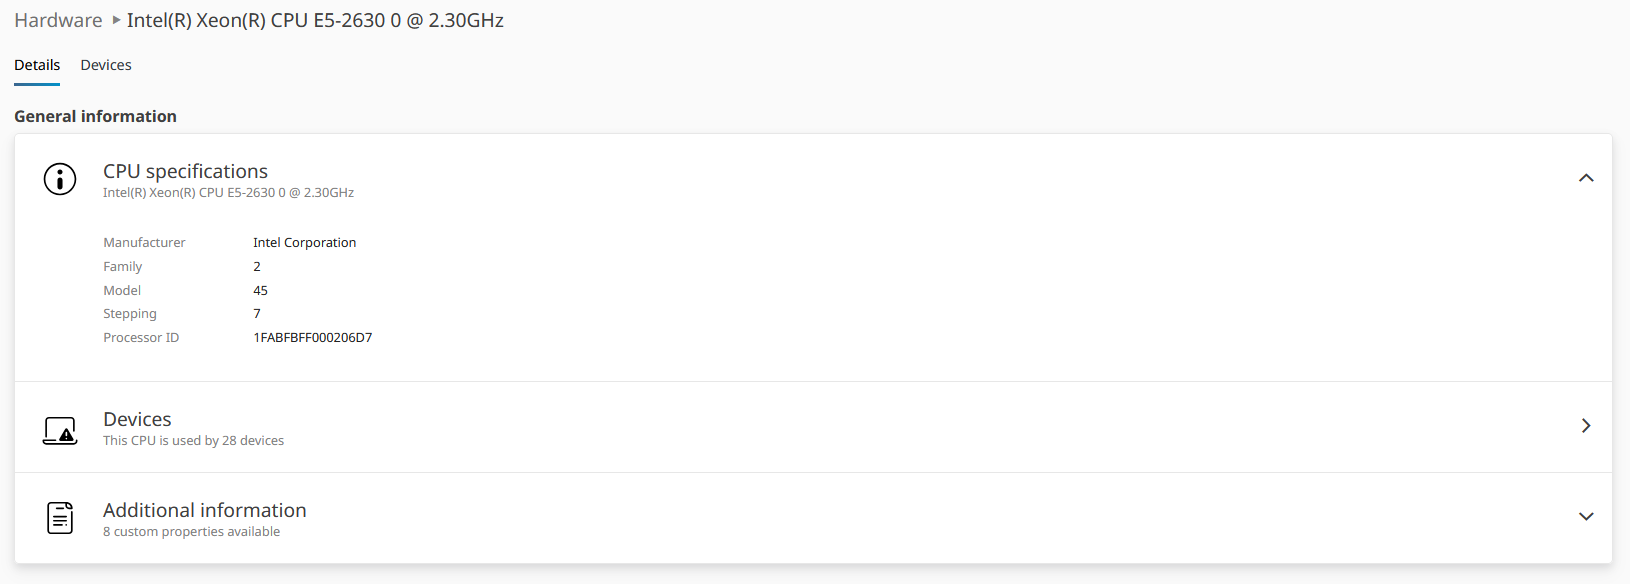
Task: Switch to the Devices tab
Action: [106, 65]
